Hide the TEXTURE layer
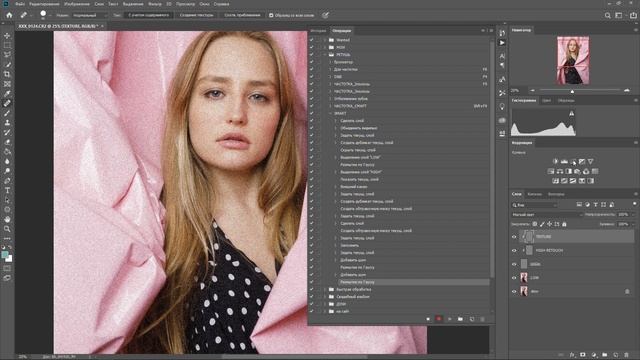The height and width of the screenshot is (360, 640). pos(514,236)
